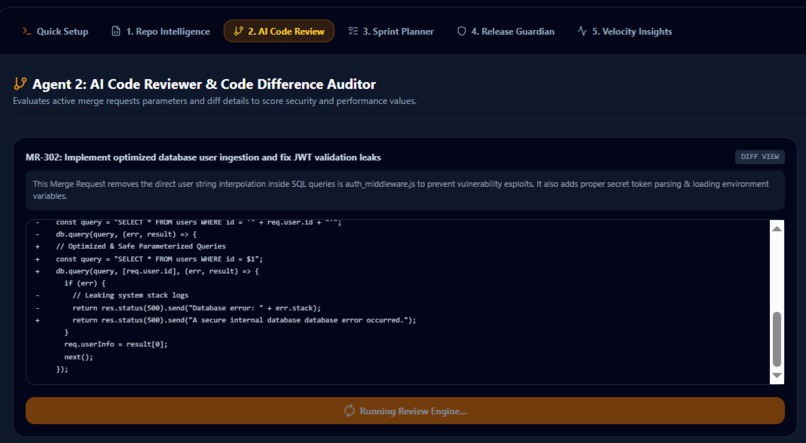Image resolution: width=806 pixels, height=443 pixels.
Task: Click the added 'secure internal database' return line
Action: pyautogui.click(x=244, y=320)
